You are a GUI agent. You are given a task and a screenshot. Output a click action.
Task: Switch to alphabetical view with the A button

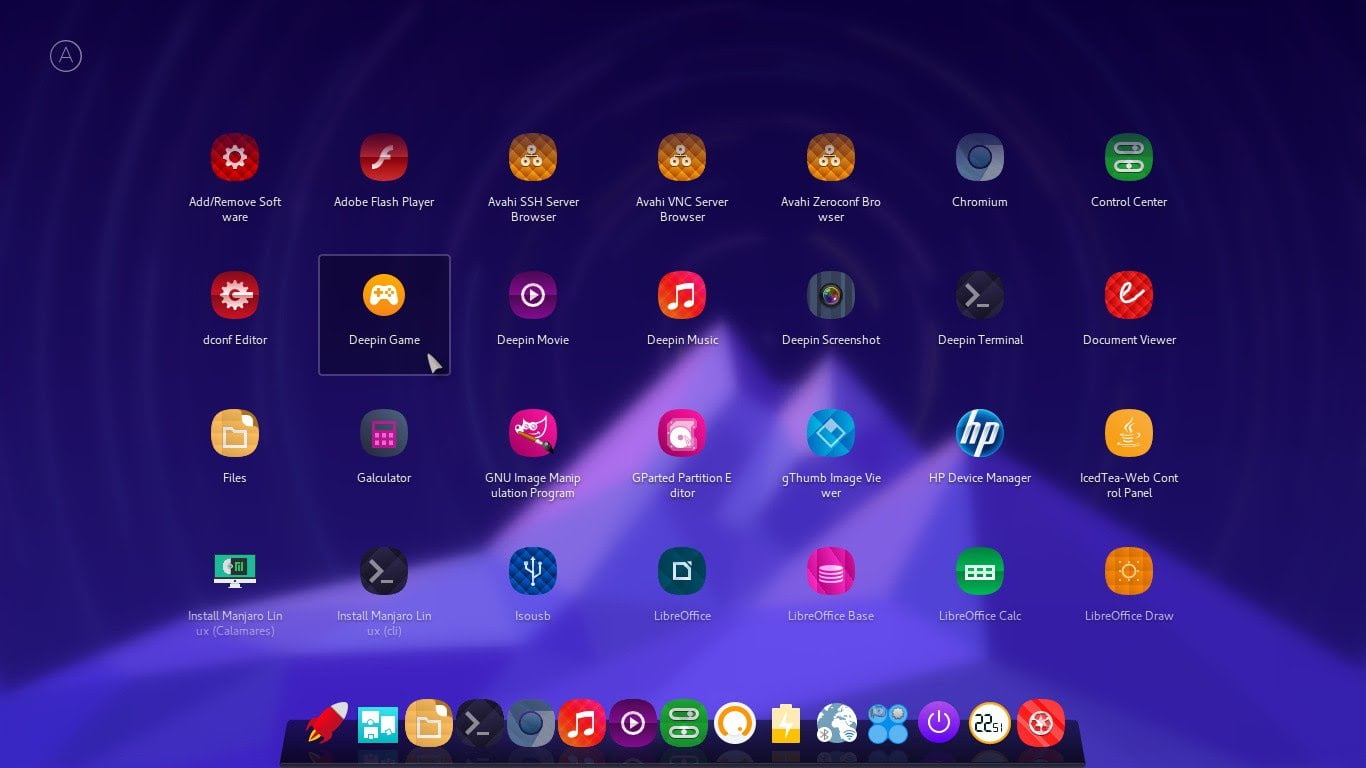point(66,56)
